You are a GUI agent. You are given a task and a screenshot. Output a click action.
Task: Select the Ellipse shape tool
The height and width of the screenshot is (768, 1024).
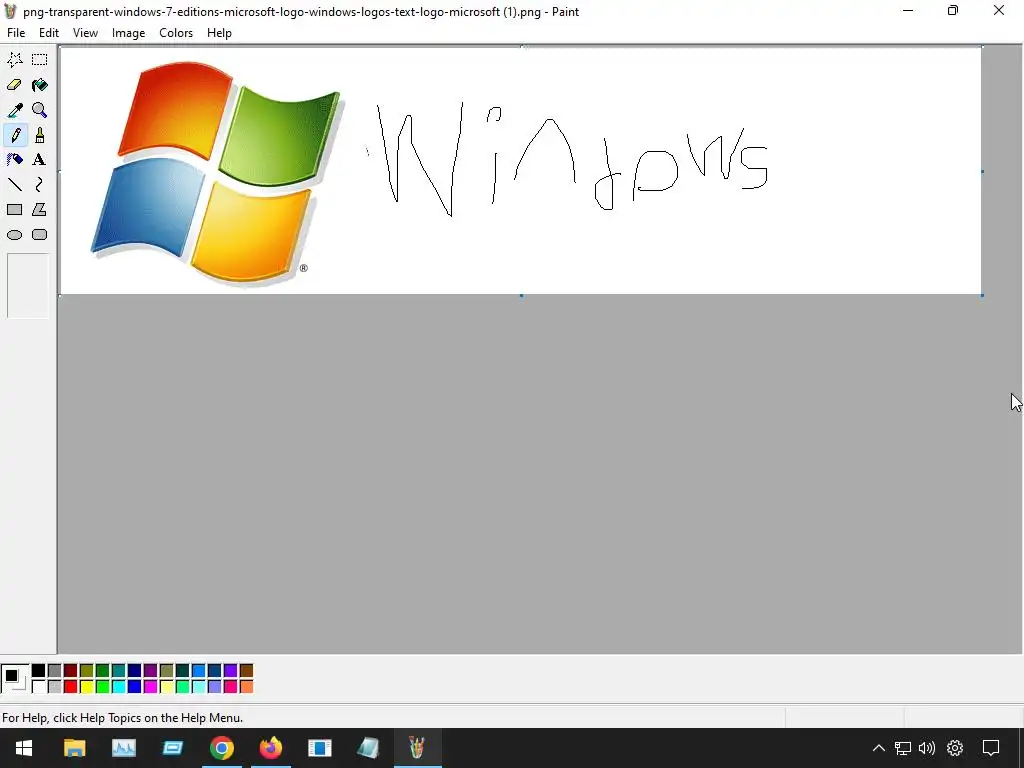click(14, 235)
